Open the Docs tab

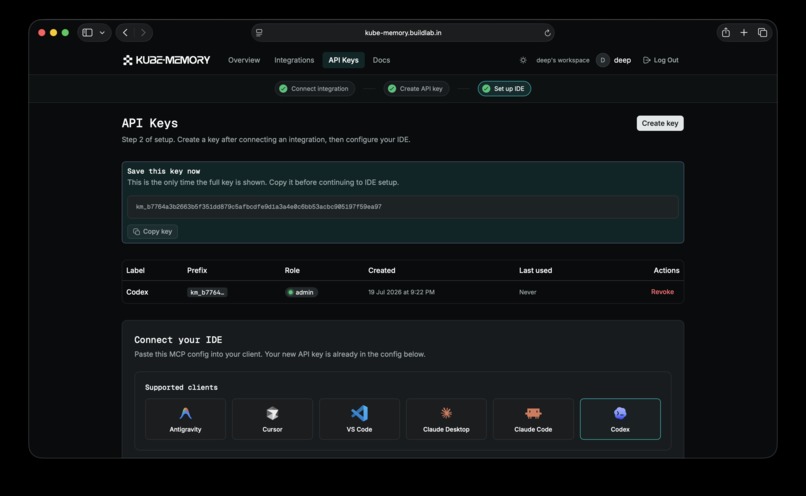click(381, 60)
